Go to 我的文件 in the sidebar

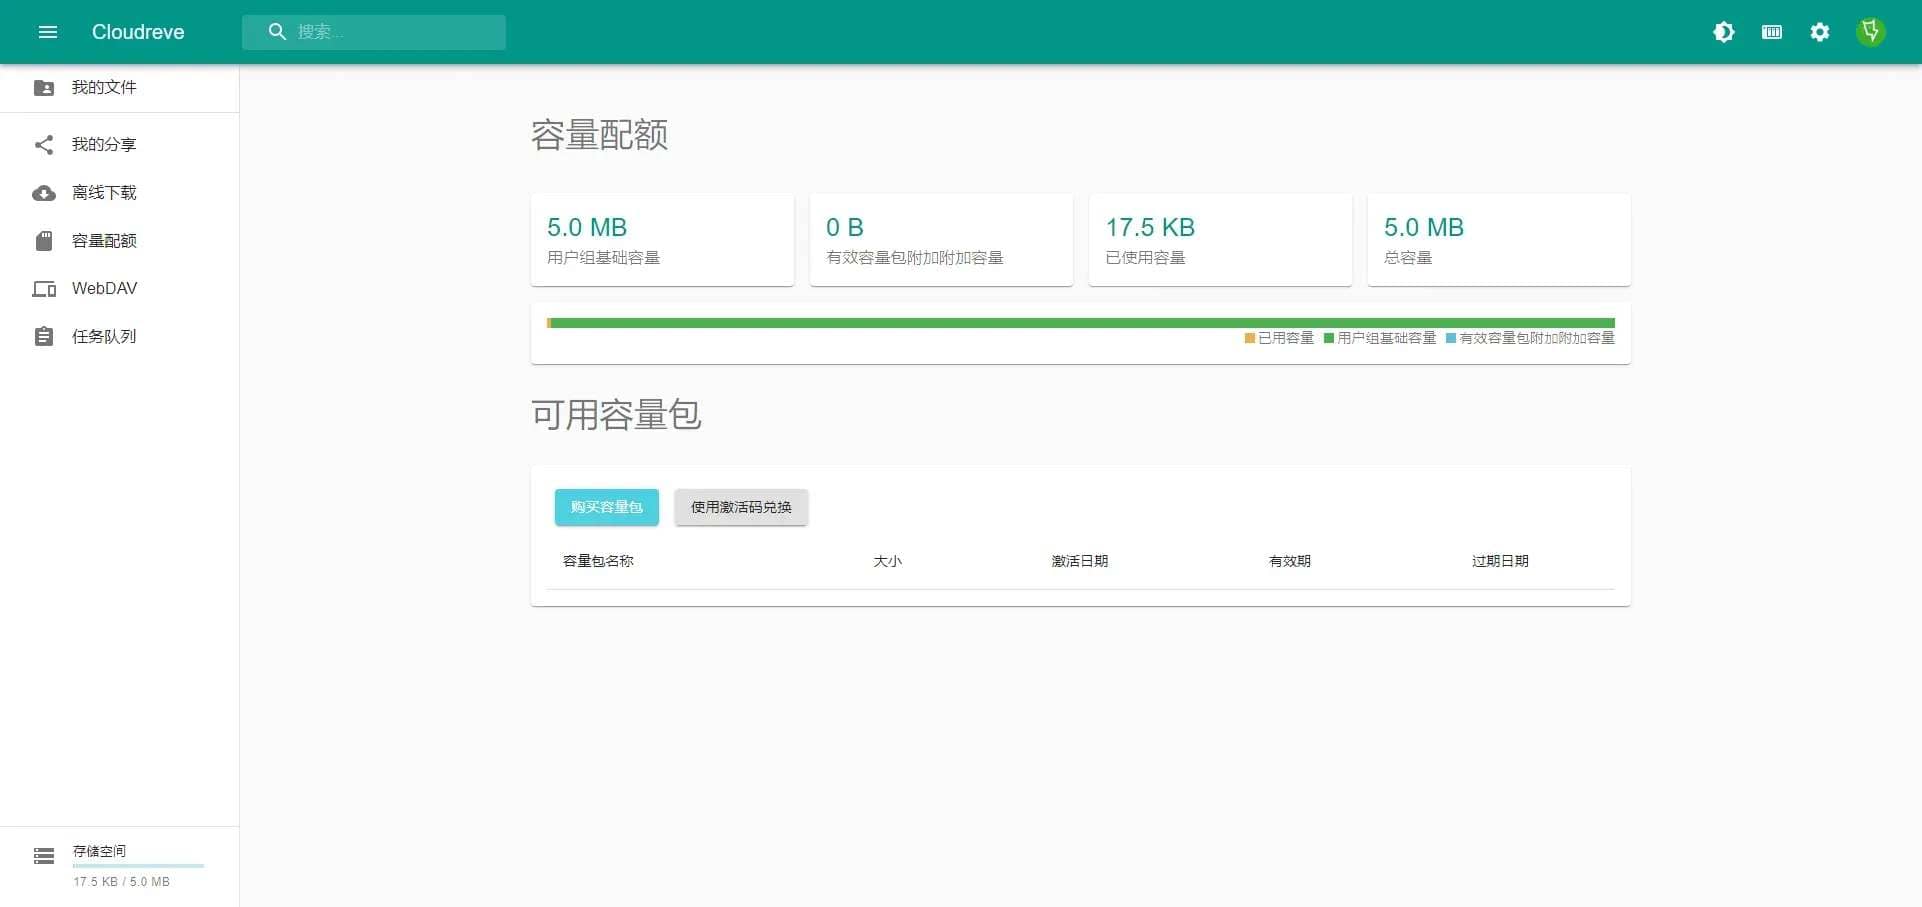(x=119, y=88)
